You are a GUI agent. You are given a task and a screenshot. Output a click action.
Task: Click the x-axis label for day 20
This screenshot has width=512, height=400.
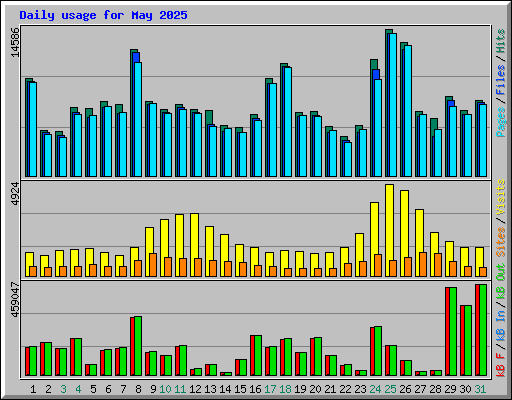tap(315, 389)
